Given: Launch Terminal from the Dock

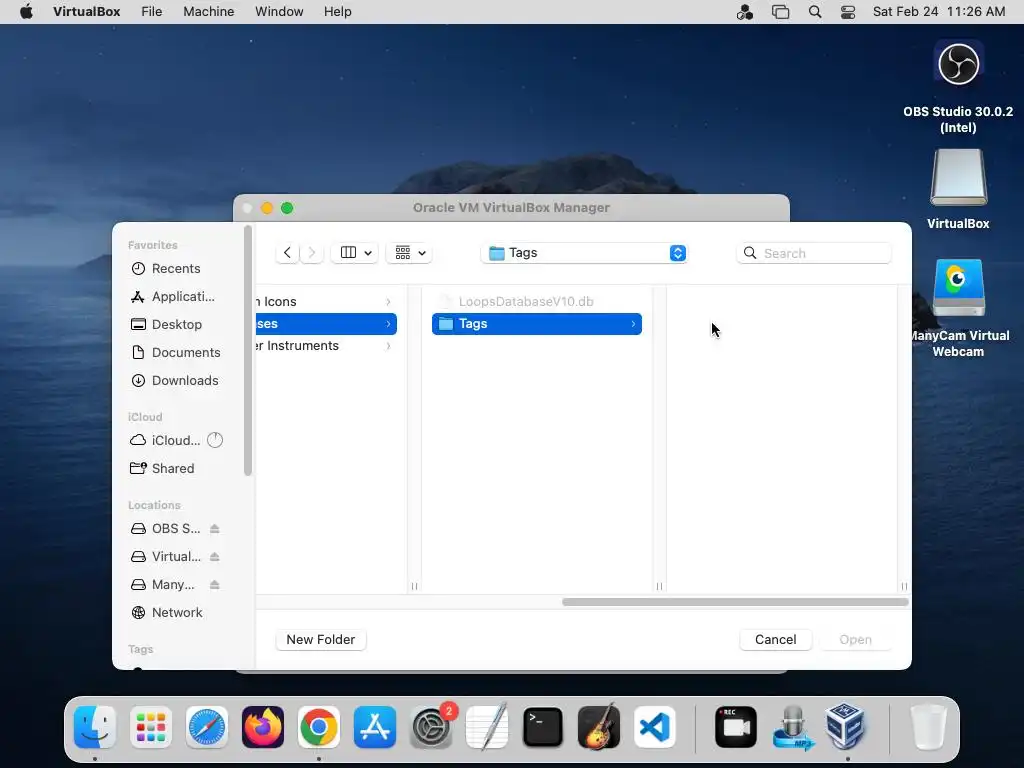Looking at the screenshot, I should pos(543,727).
